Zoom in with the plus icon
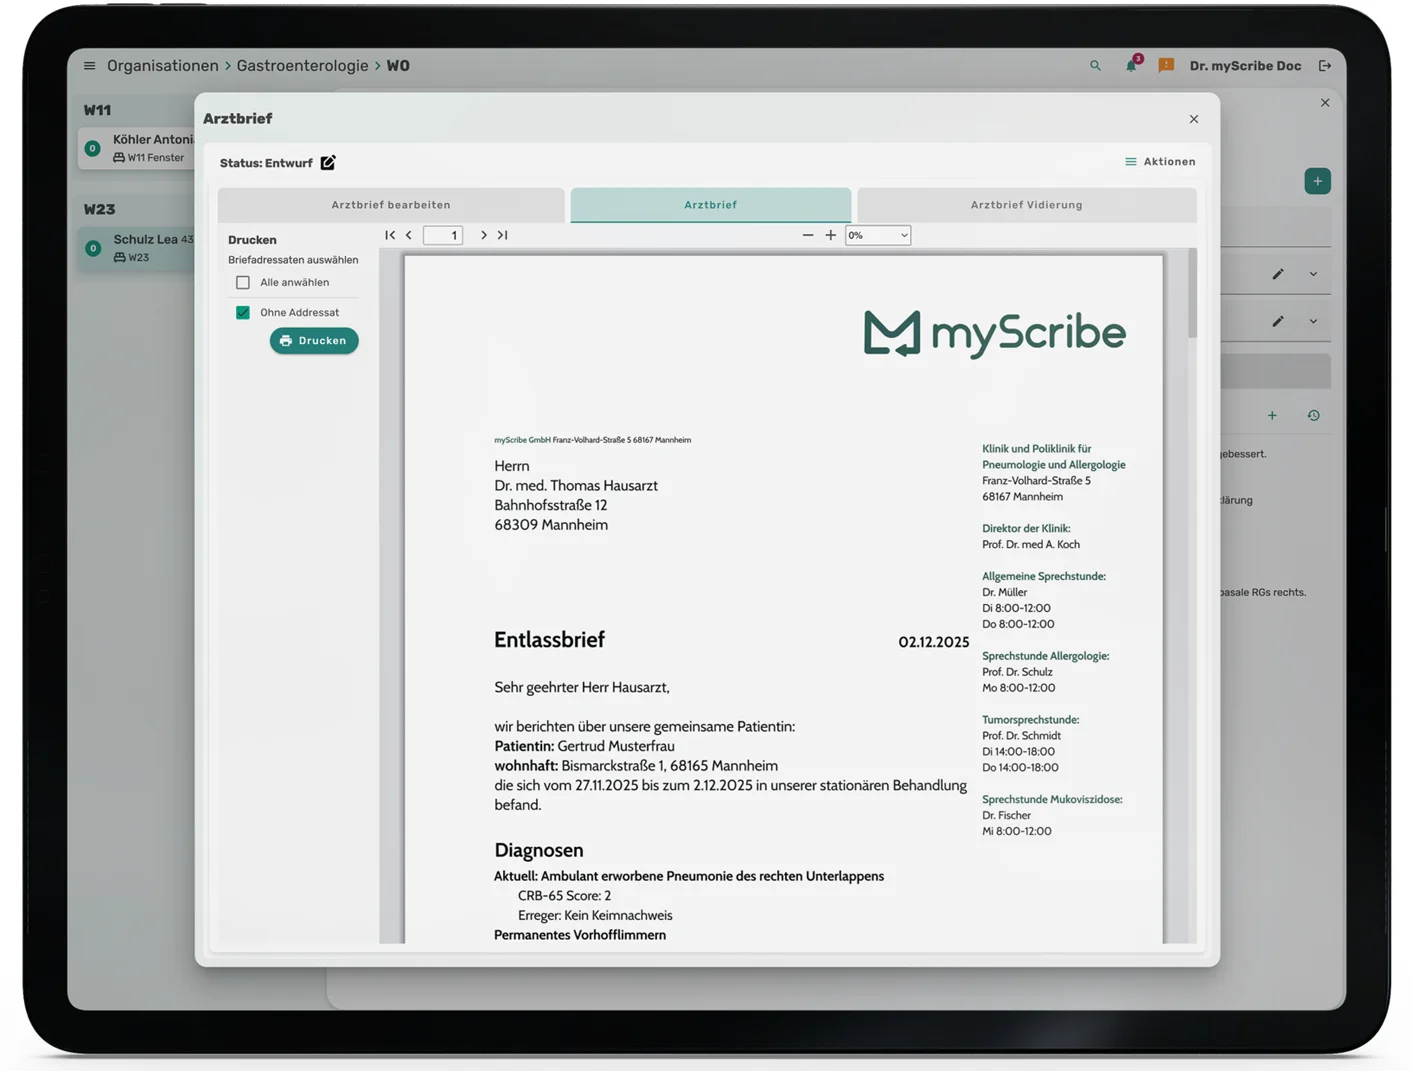1412x1071 pixels. tap(830, 235)
